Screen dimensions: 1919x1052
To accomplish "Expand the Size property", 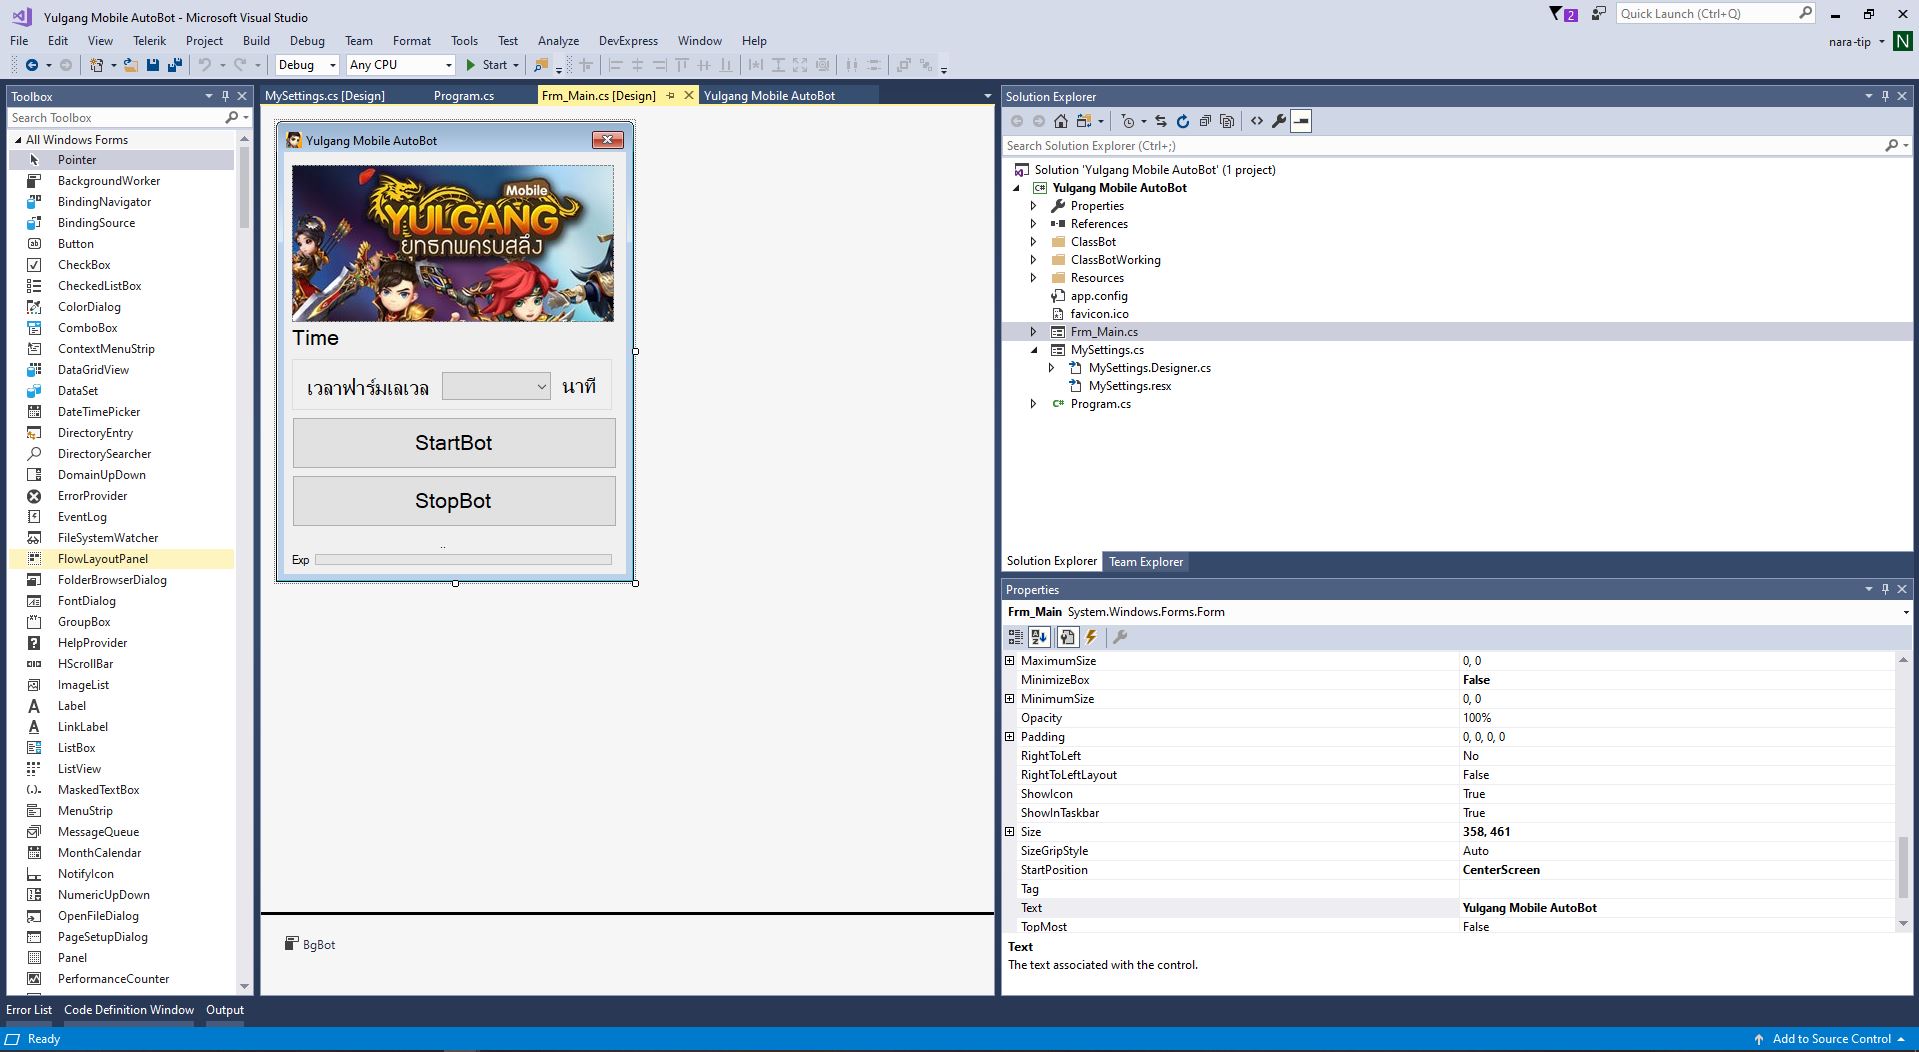I will click(x=1009, y=832).
